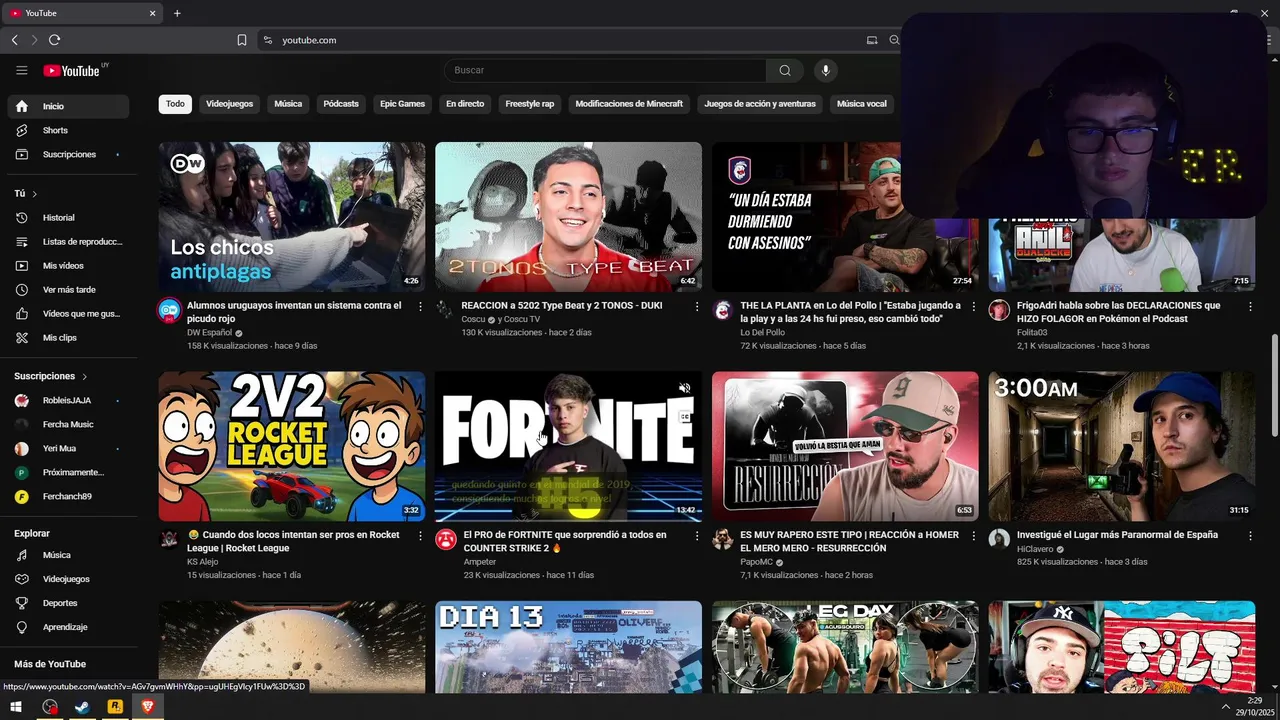Click the page vertical scrollbar
This screenshot has width=1280, height=720.
point(1274,385)
